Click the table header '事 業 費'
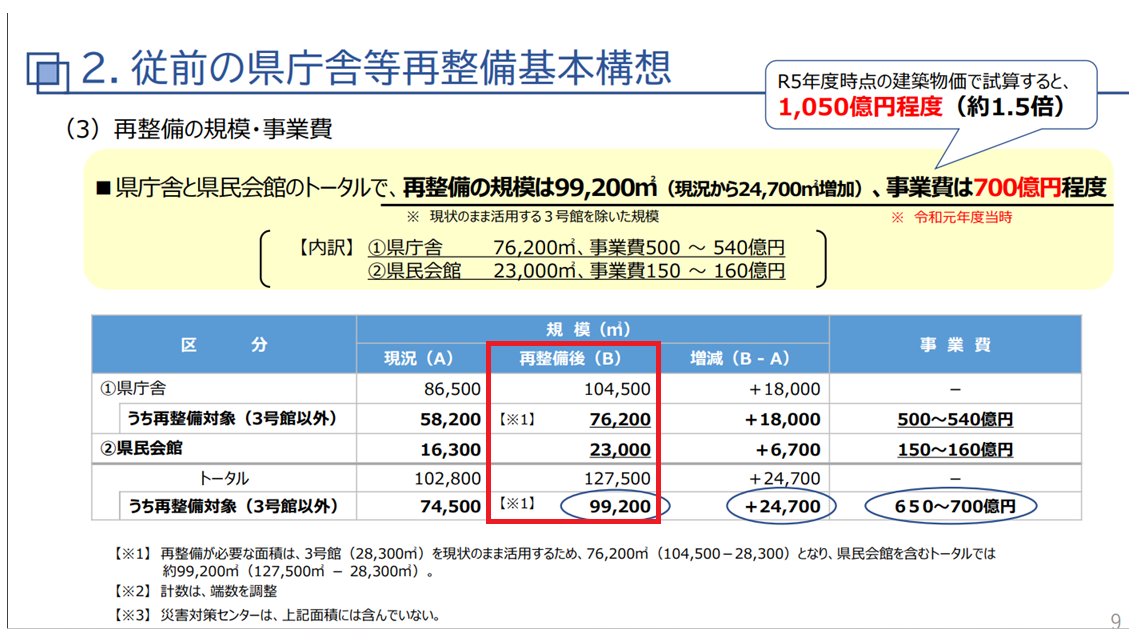 [x=955, y=345]
